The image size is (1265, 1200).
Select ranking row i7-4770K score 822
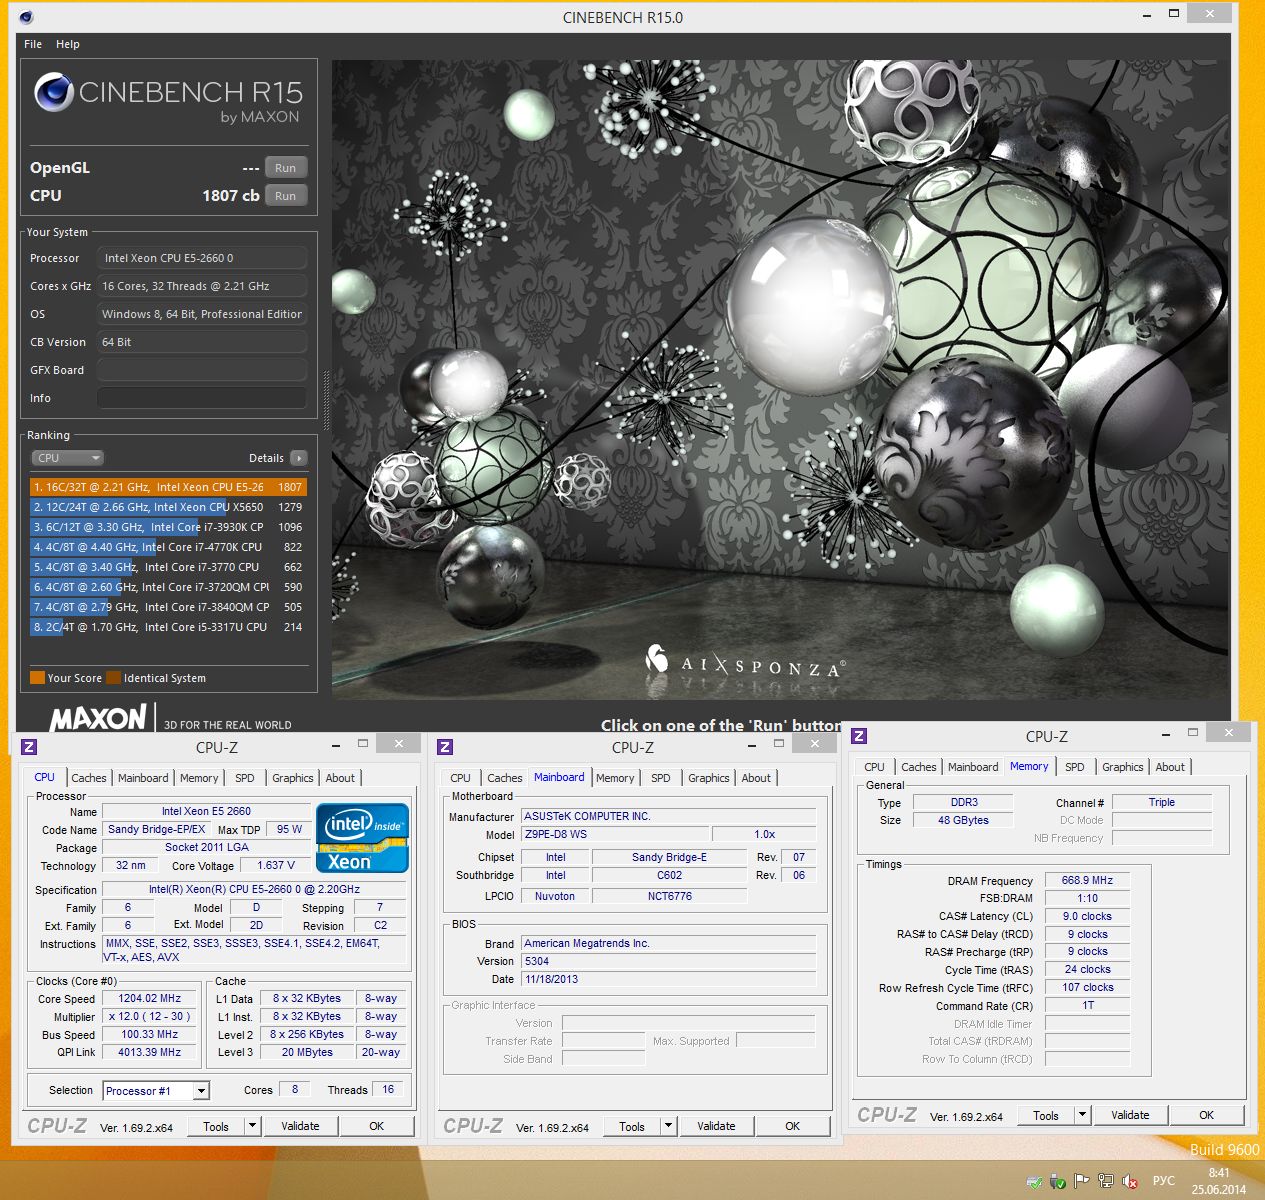tap(168, 547)
